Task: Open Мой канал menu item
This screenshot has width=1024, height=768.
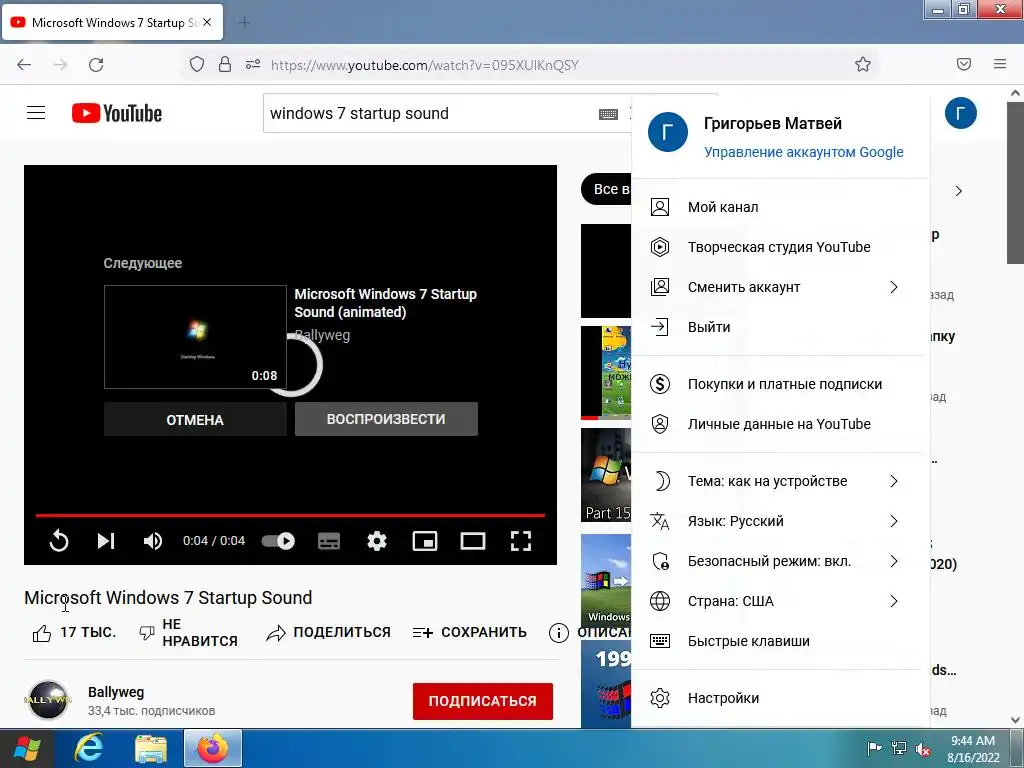Action: (780, 207)
